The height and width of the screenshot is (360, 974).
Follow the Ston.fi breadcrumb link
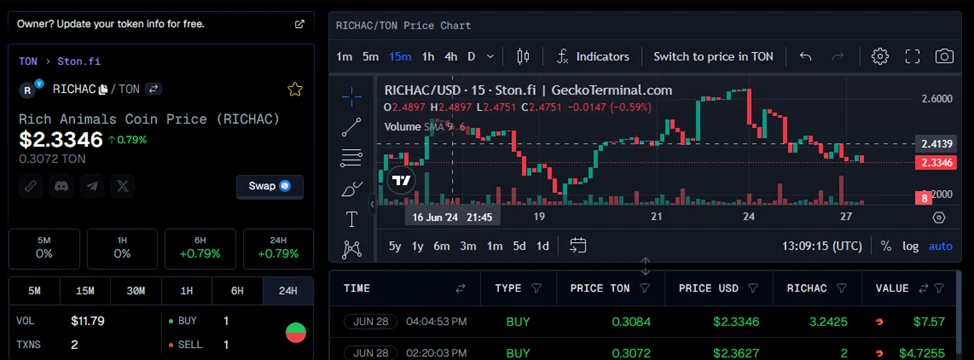(79, 61)
